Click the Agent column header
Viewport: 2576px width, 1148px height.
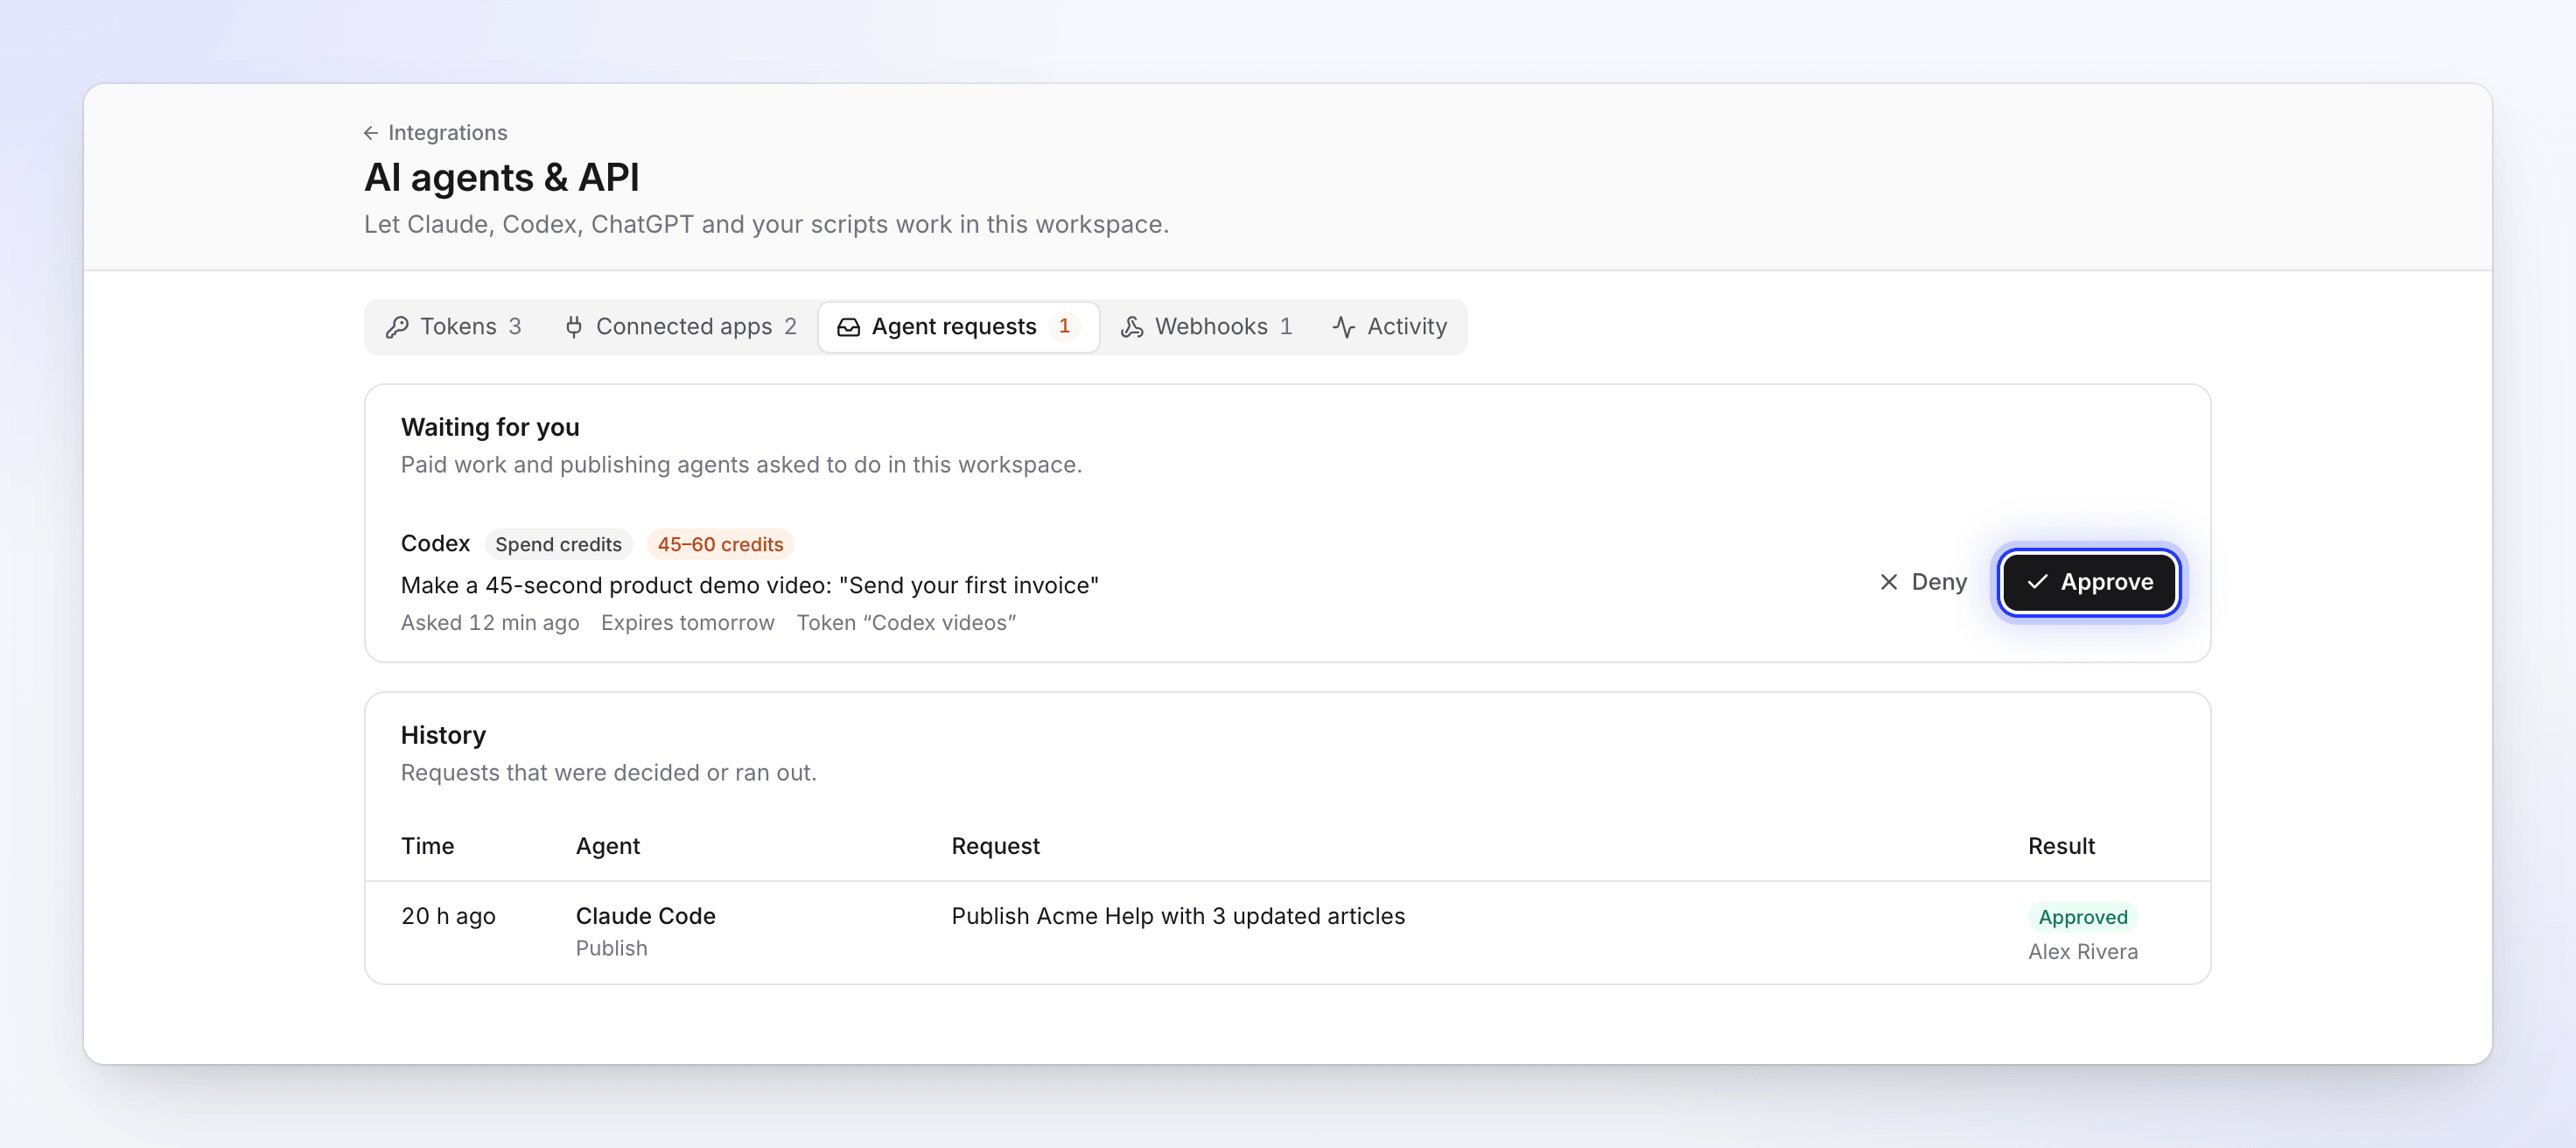click(607, 846)
